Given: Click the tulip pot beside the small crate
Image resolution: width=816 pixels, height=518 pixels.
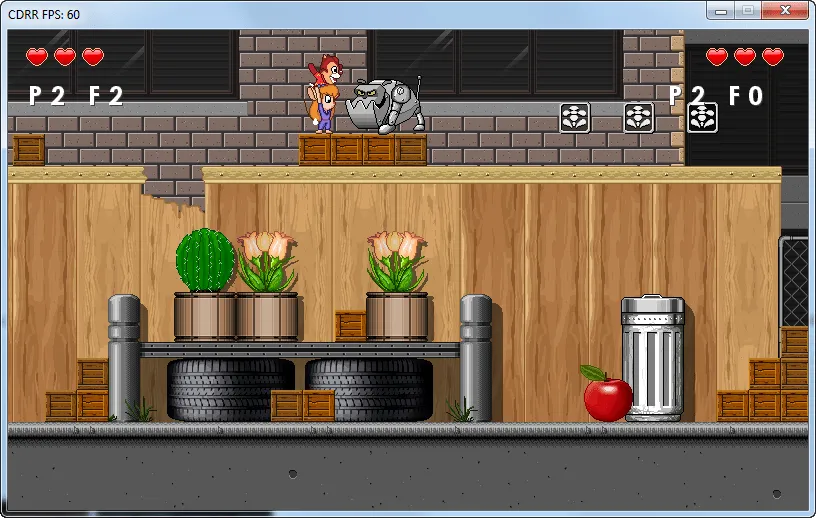Looking at the screenshot, I should click(397, 286).
